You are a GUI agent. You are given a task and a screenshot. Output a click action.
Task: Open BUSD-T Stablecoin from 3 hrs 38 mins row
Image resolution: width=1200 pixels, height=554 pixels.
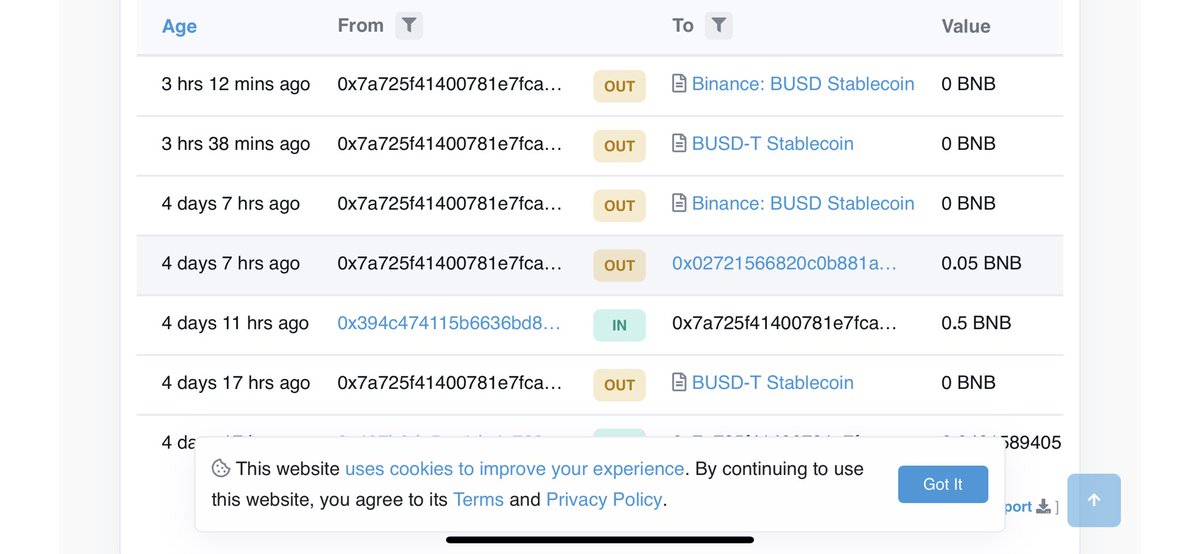pyautogui.click(x=773, y=144)
